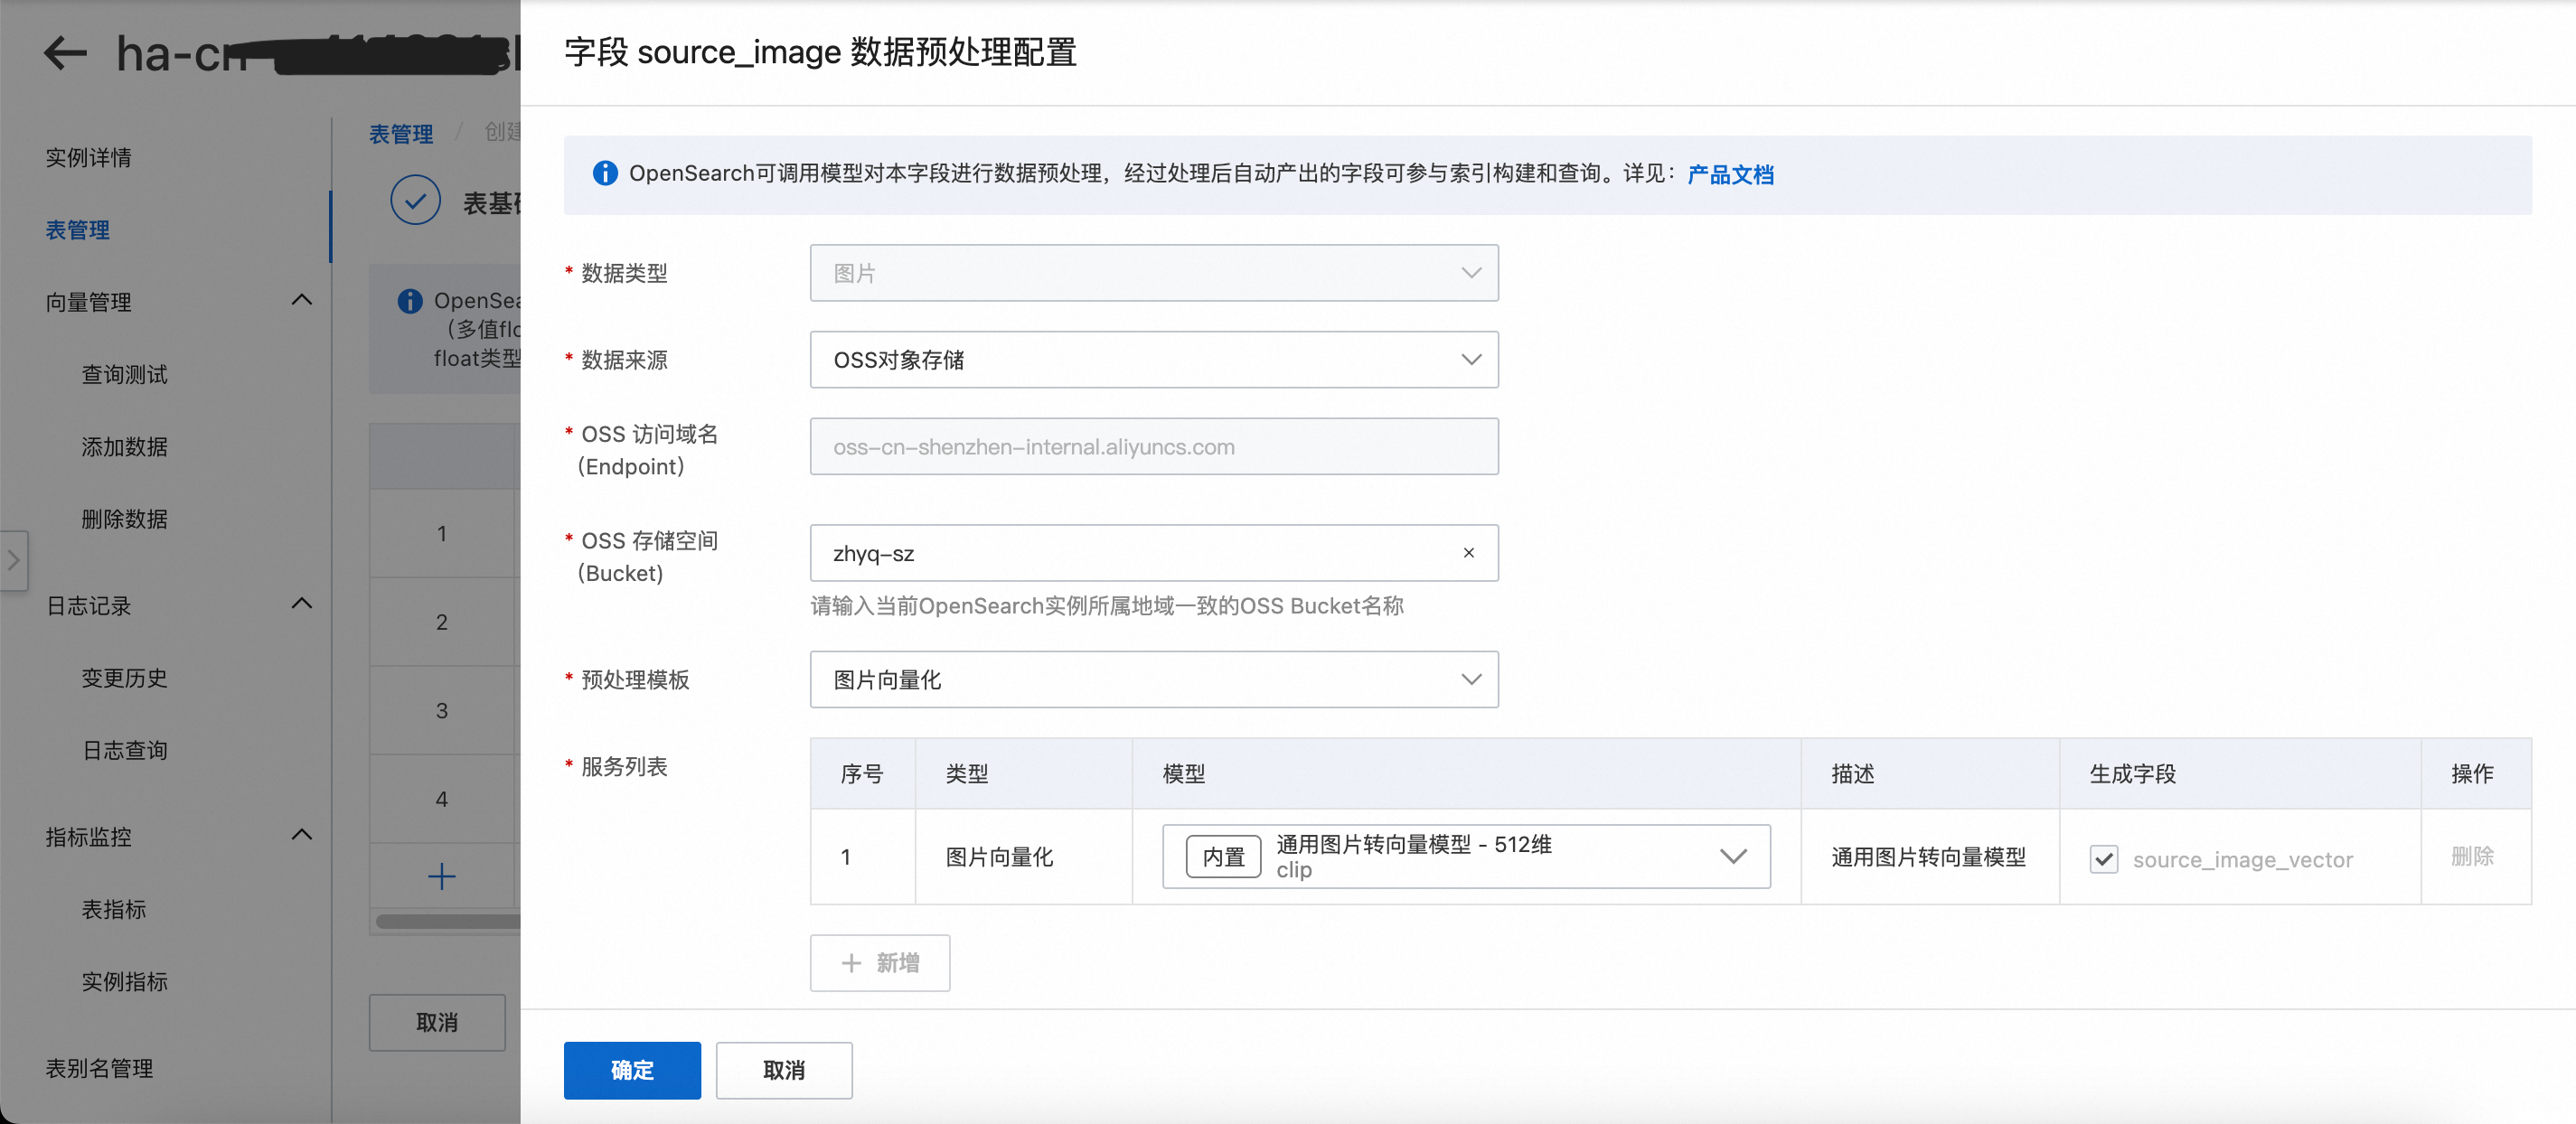Image resolution: width=2576 pixels, height=1124 pixels.
Task: Click the 删除 action in service row
Action: [2471, 857]
